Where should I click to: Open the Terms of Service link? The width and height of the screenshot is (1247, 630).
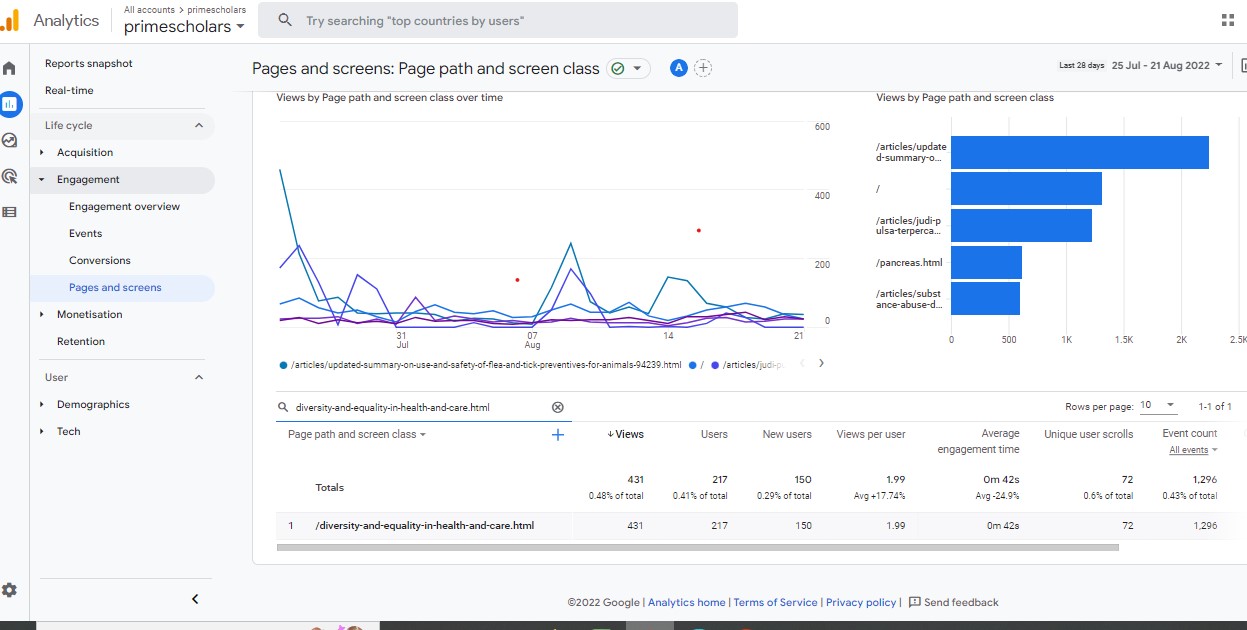click(x=775, y=602)
